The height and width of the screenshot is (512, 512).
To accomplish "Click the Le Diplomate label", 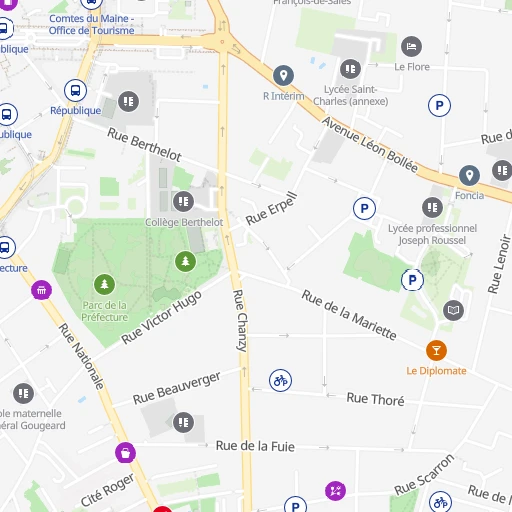I will click(x=436, y=371).
